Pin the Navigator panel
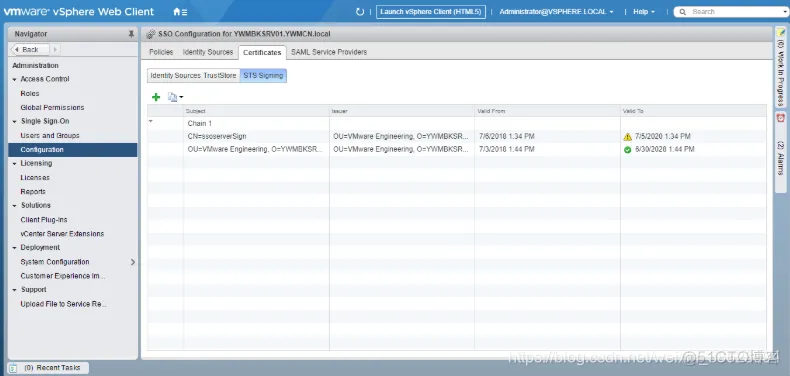 coord(131,34)
